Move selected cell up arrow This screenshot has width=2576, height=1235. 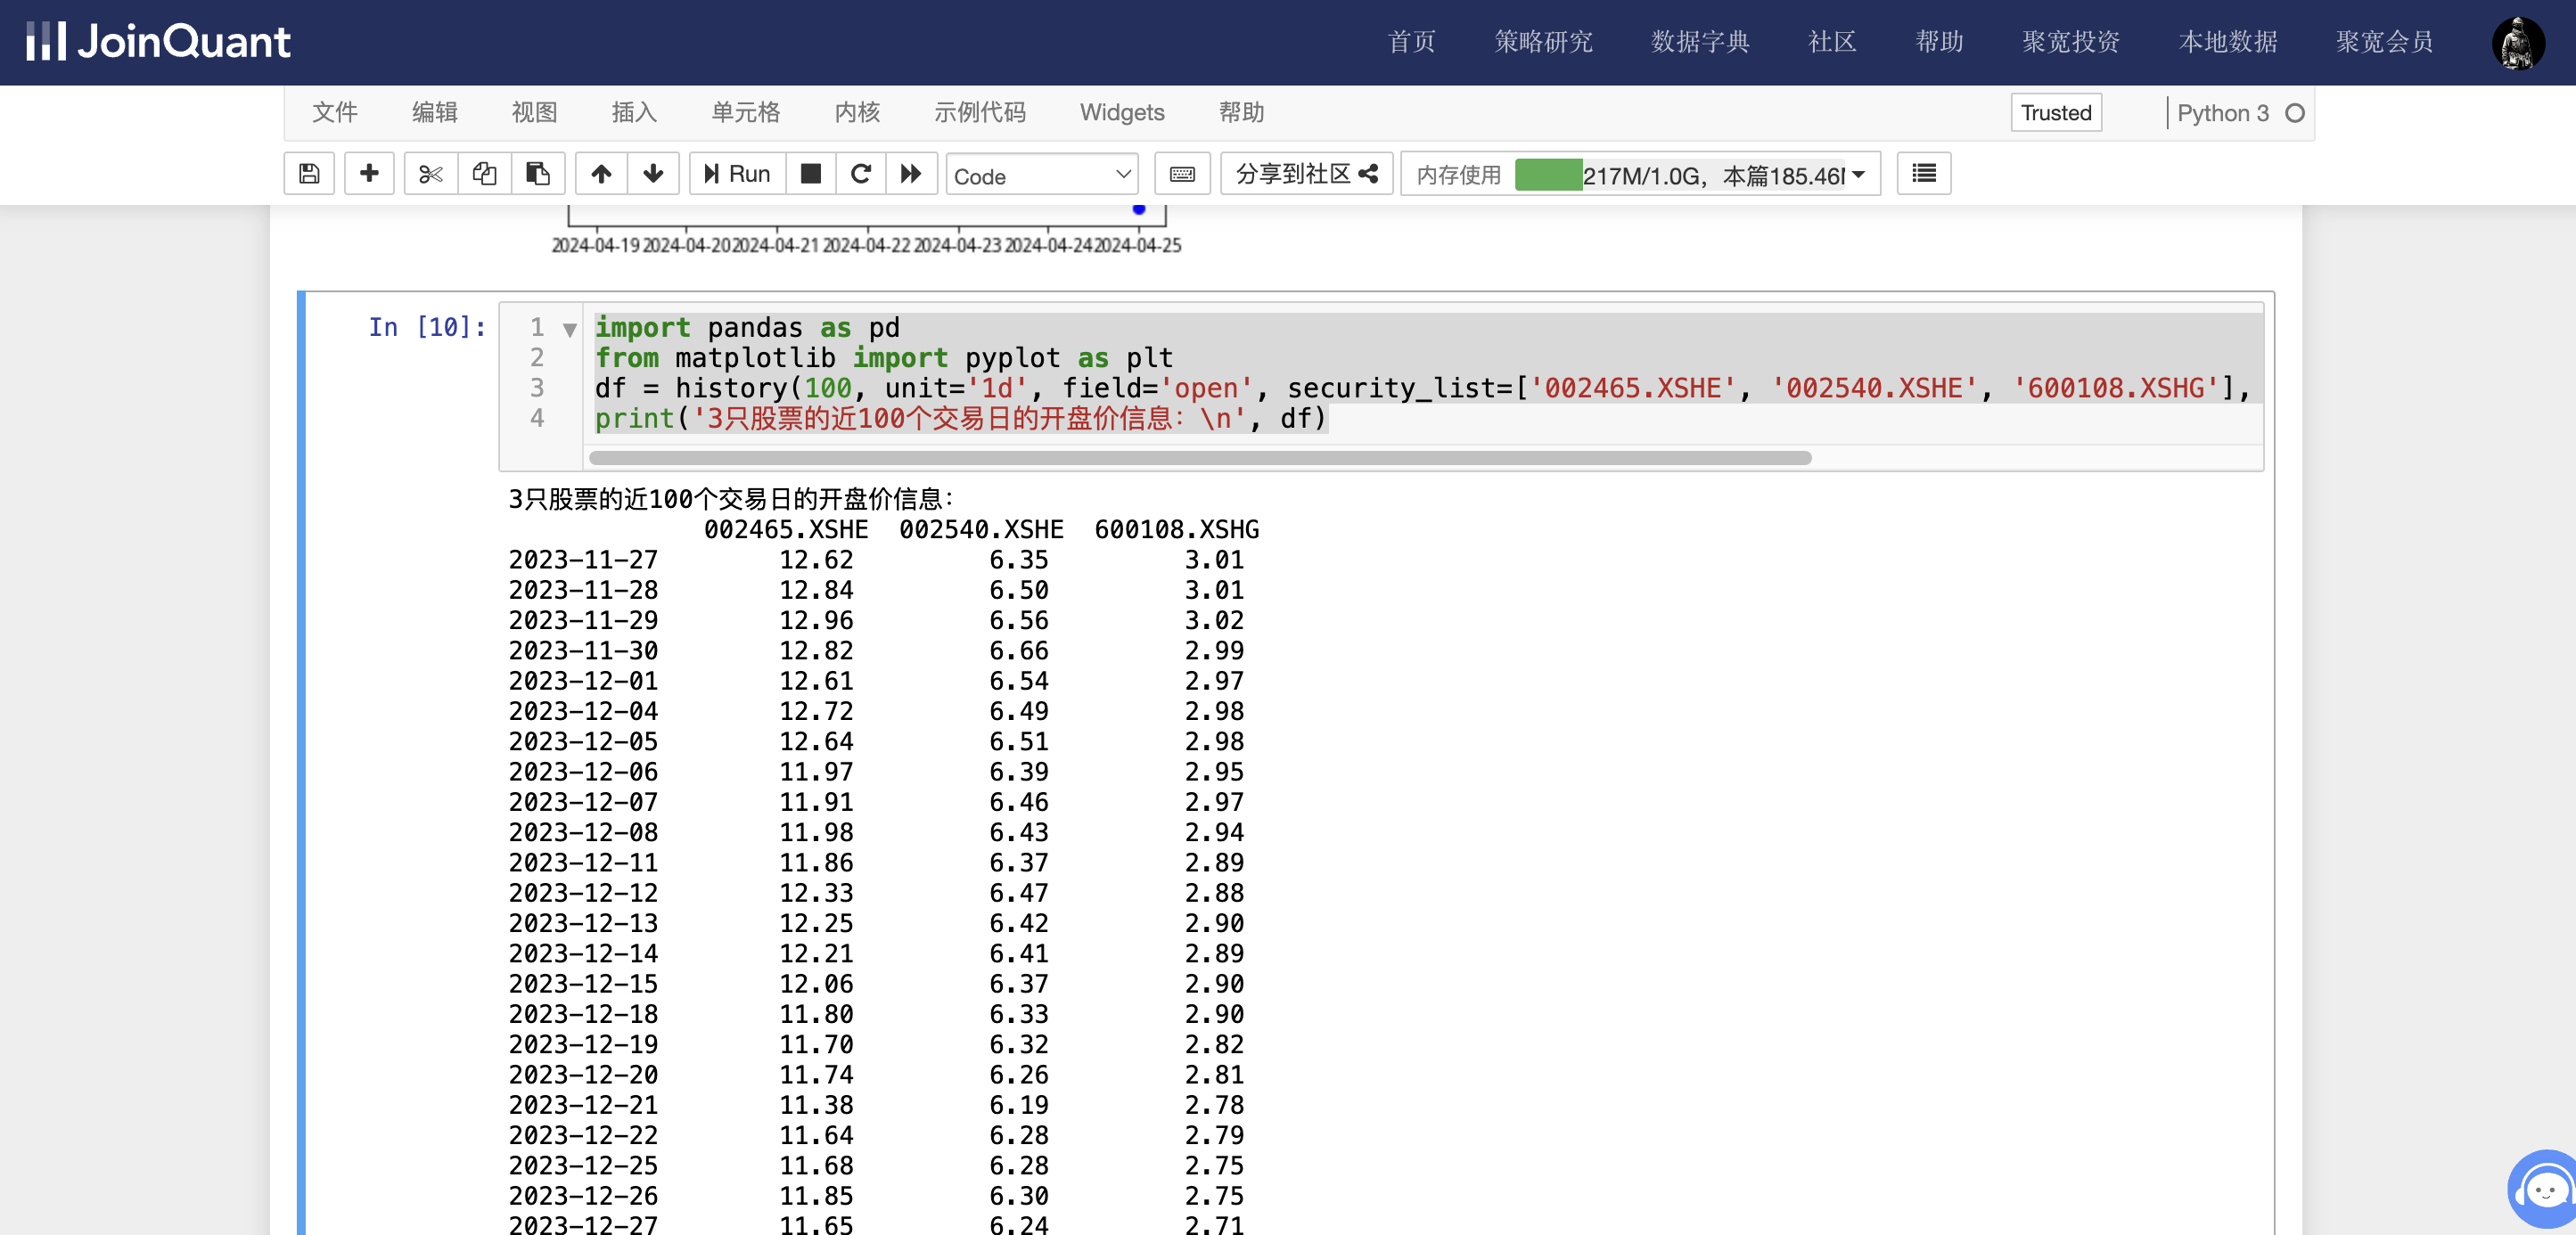click(x=601, y=174)
